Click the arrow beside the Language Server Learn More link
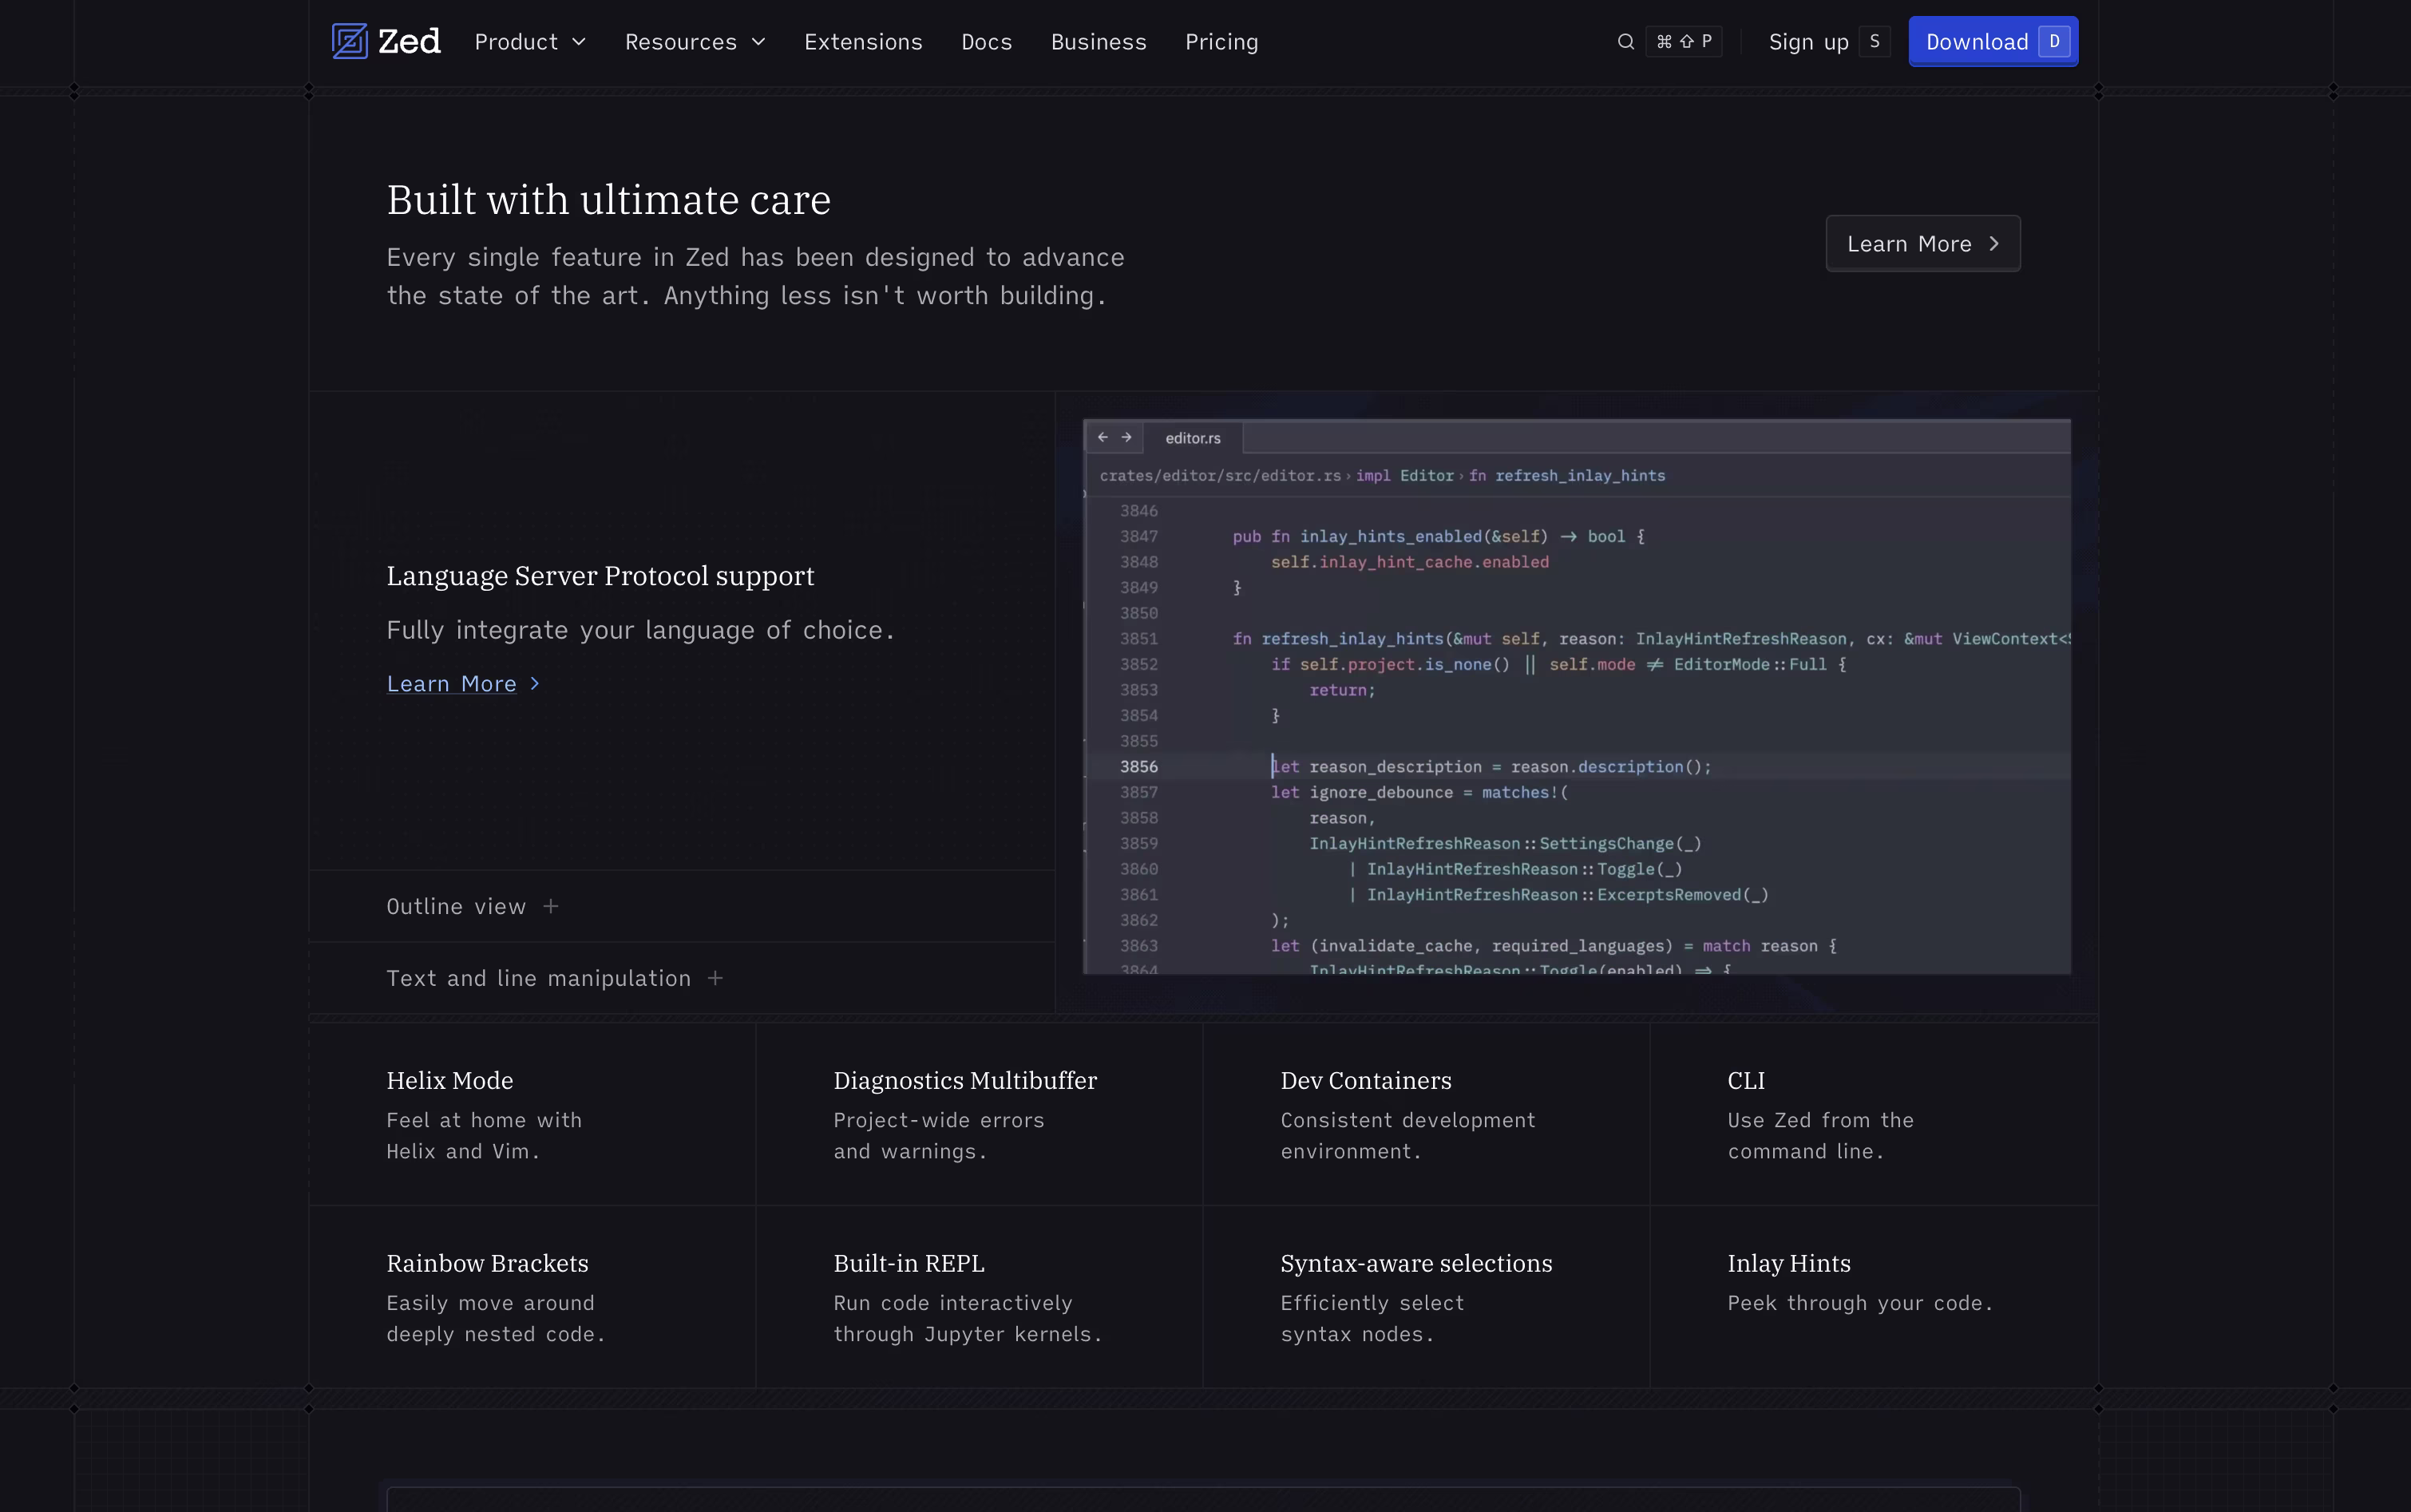Viewport: 2411px width, 1512px height. (x=535, y=683)
